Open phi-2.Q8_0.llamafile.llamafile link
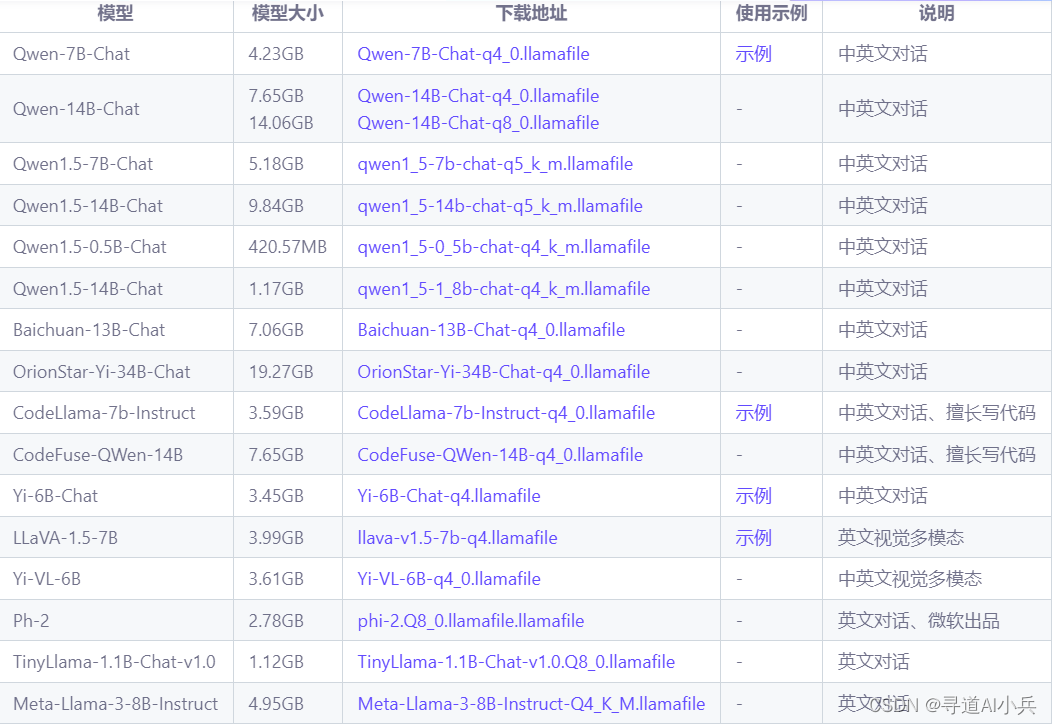The height and width of the screenshot is (725, 1052). tap(470, 621)
